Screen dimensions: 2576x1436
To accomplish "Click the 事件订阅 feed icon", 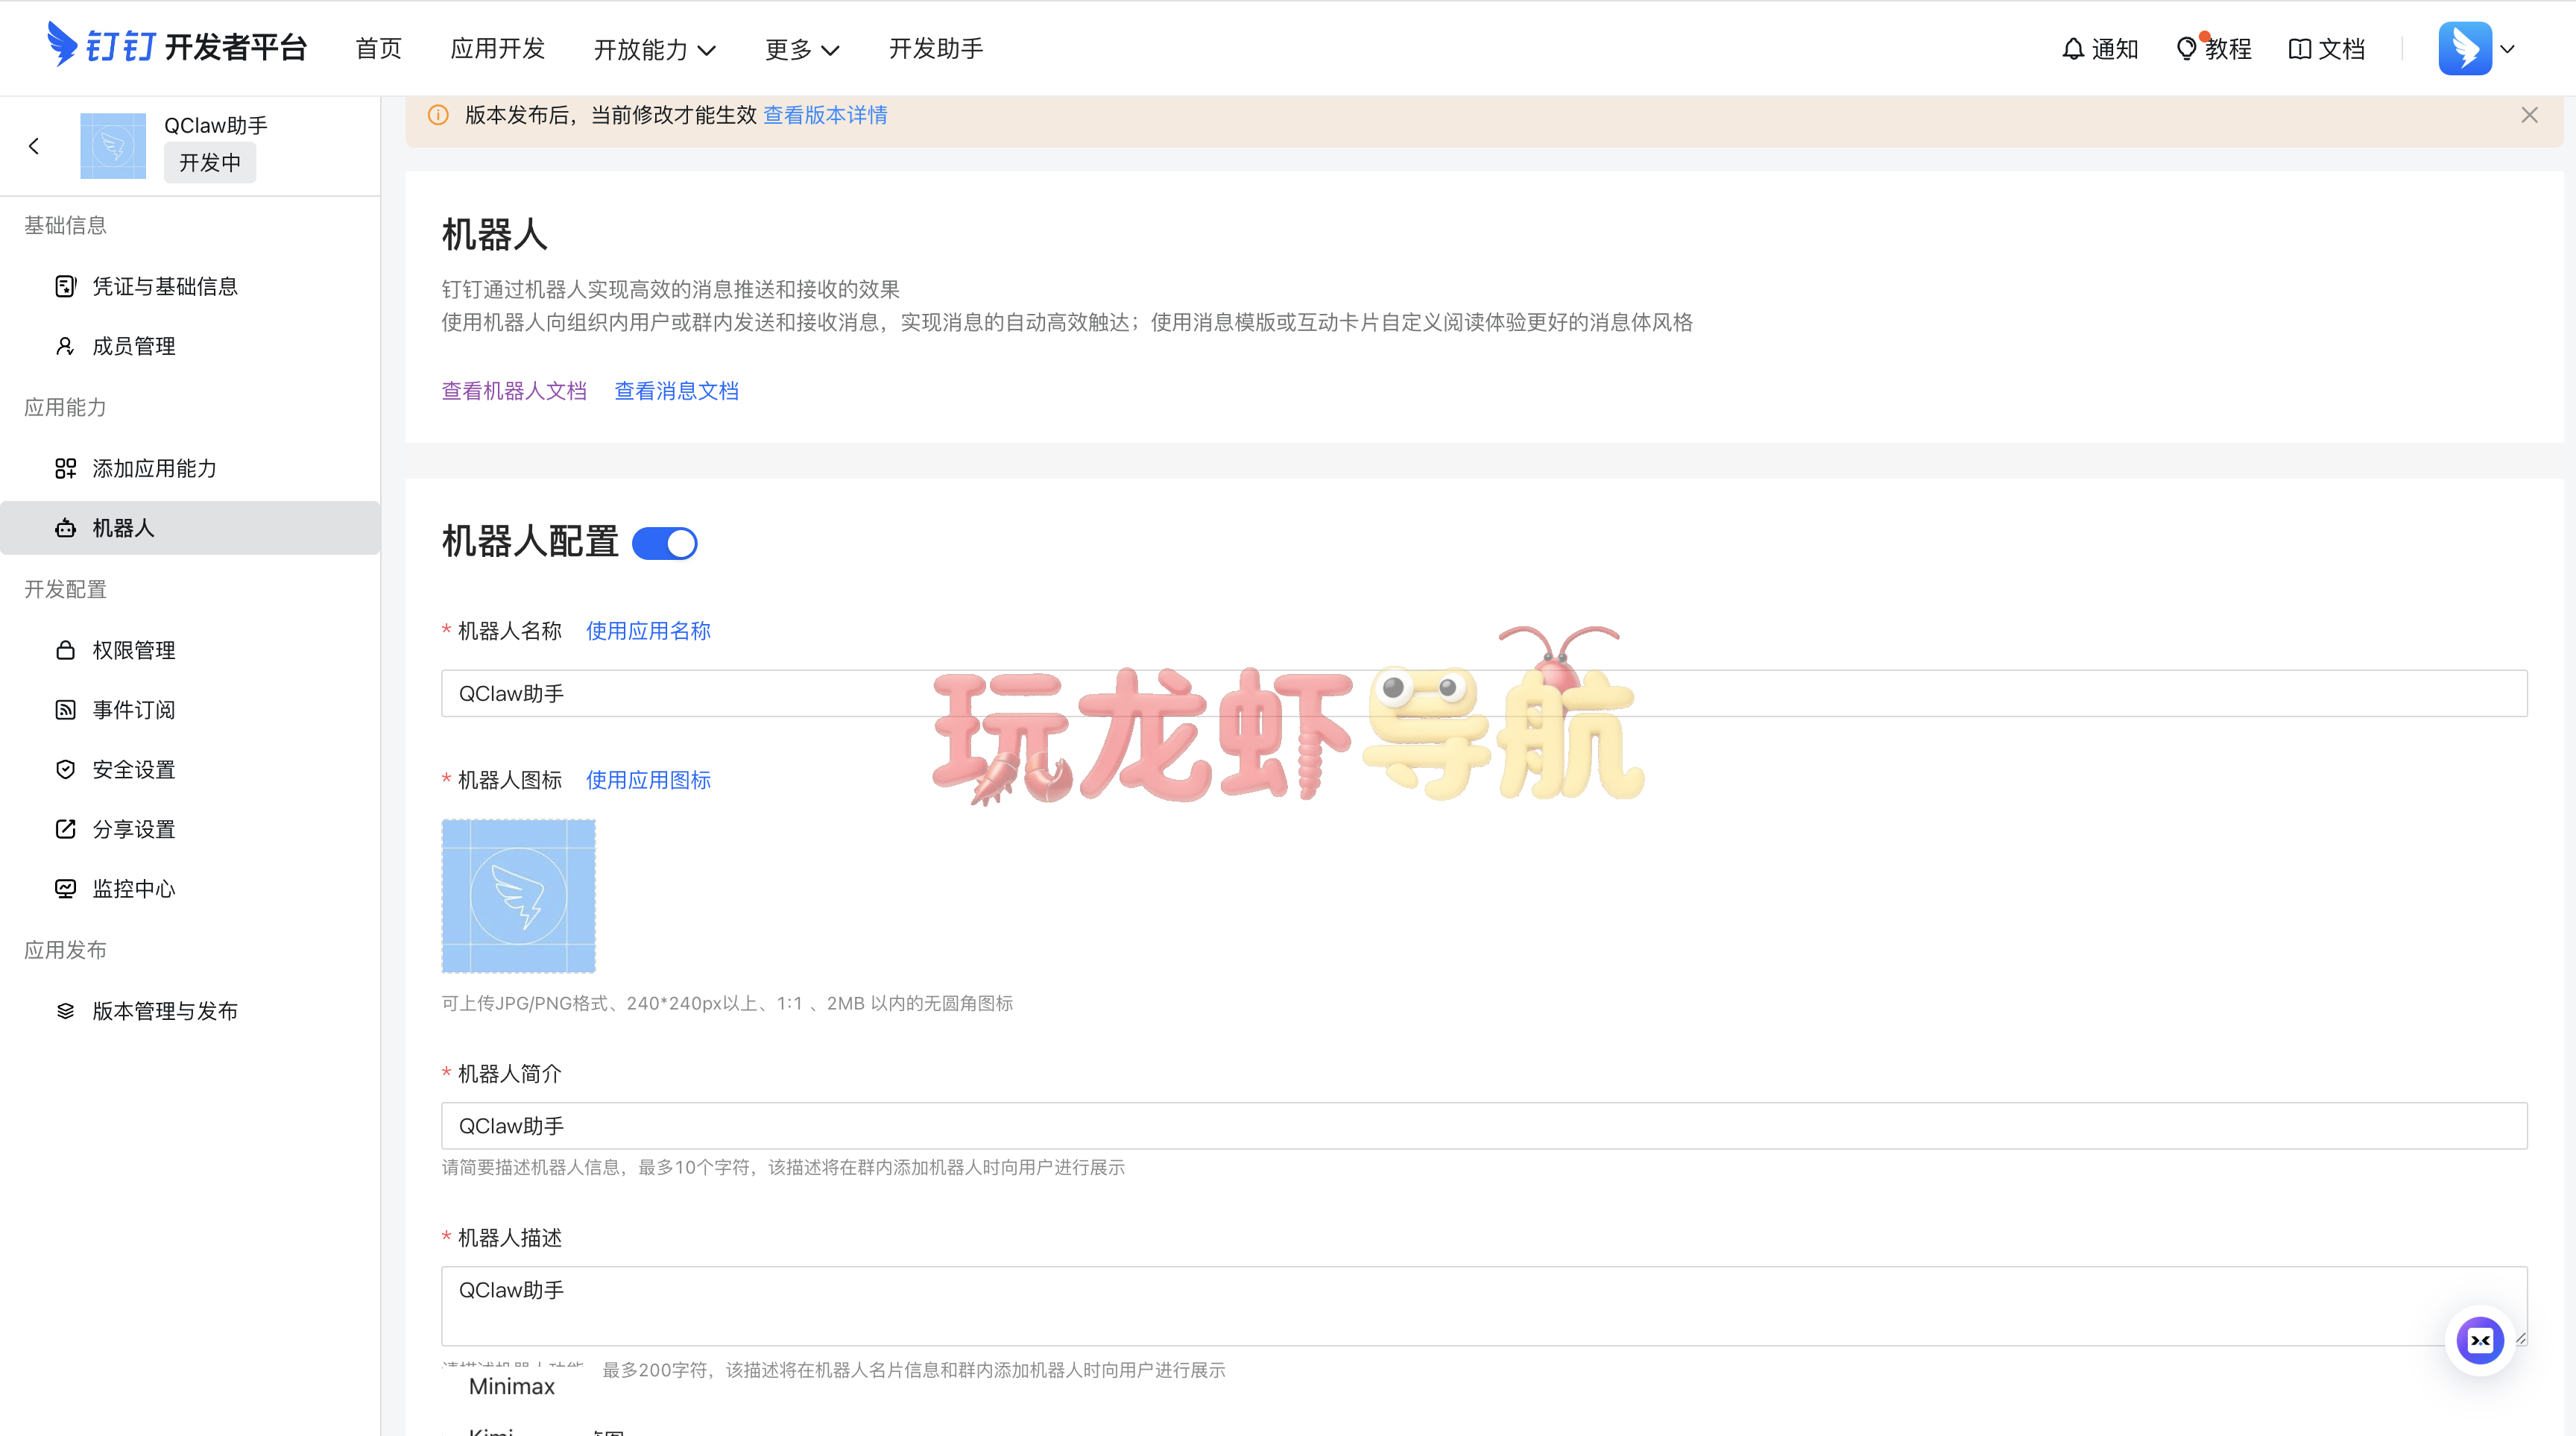I will coord(65,710).
